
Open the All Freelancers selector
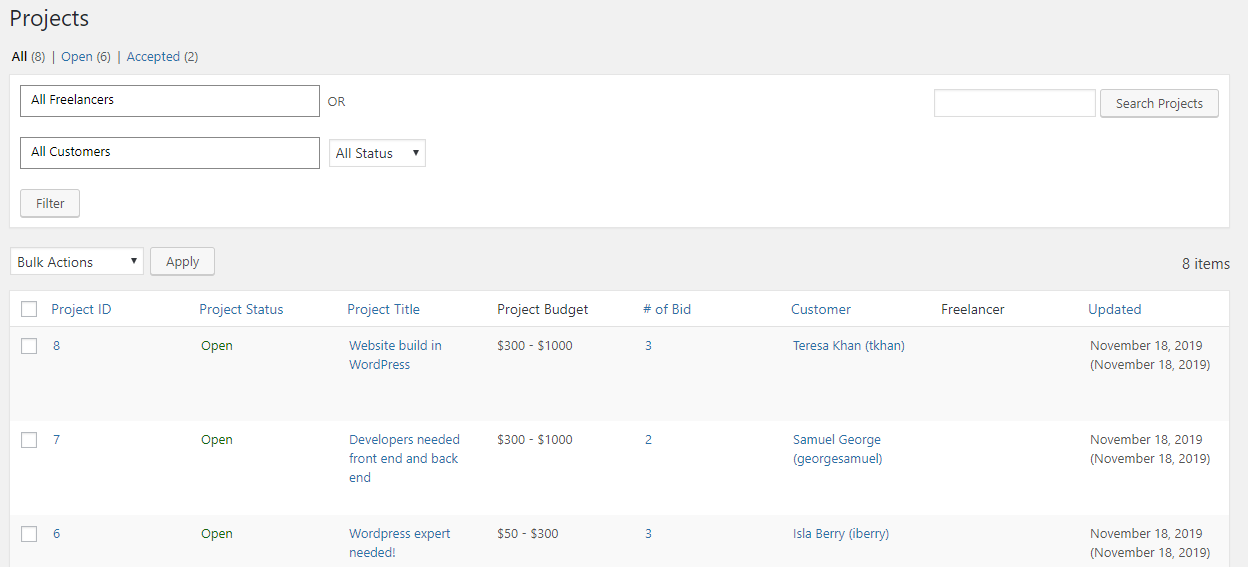click(170, 101)
